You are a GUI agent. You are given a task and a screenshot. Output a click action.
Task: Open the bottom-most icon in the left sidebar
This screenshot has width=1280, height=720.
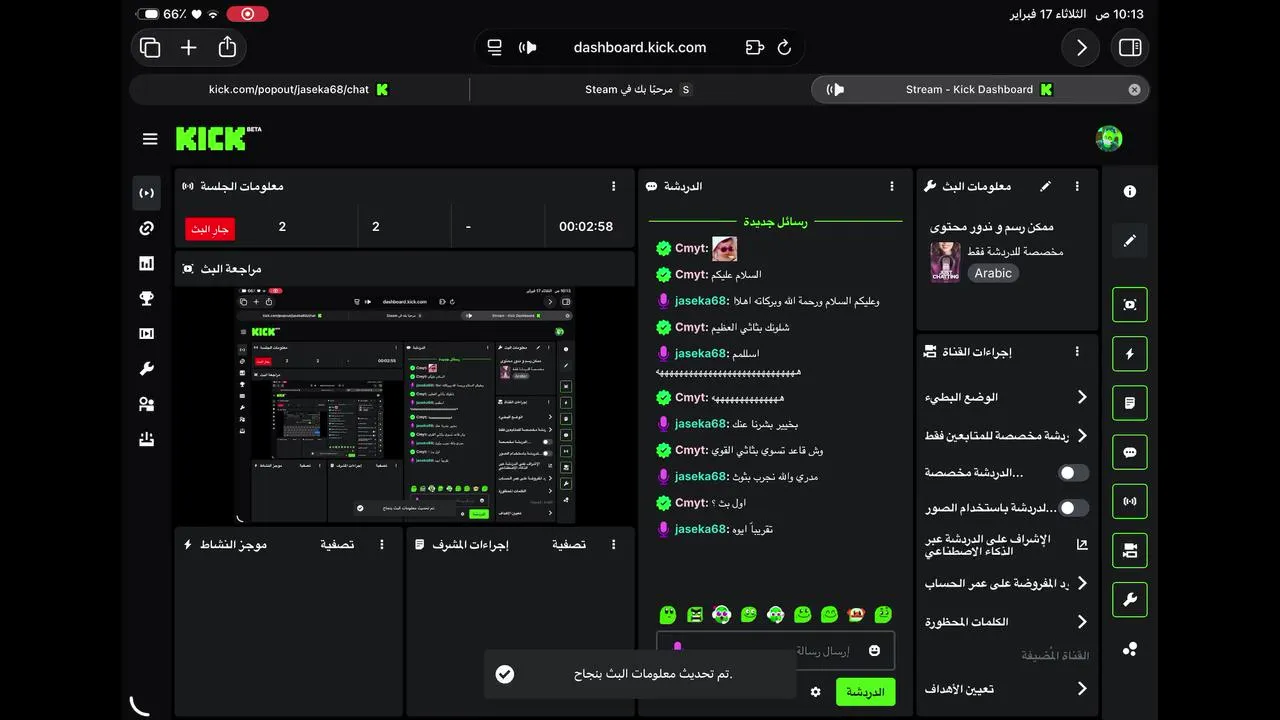[146, 439]
